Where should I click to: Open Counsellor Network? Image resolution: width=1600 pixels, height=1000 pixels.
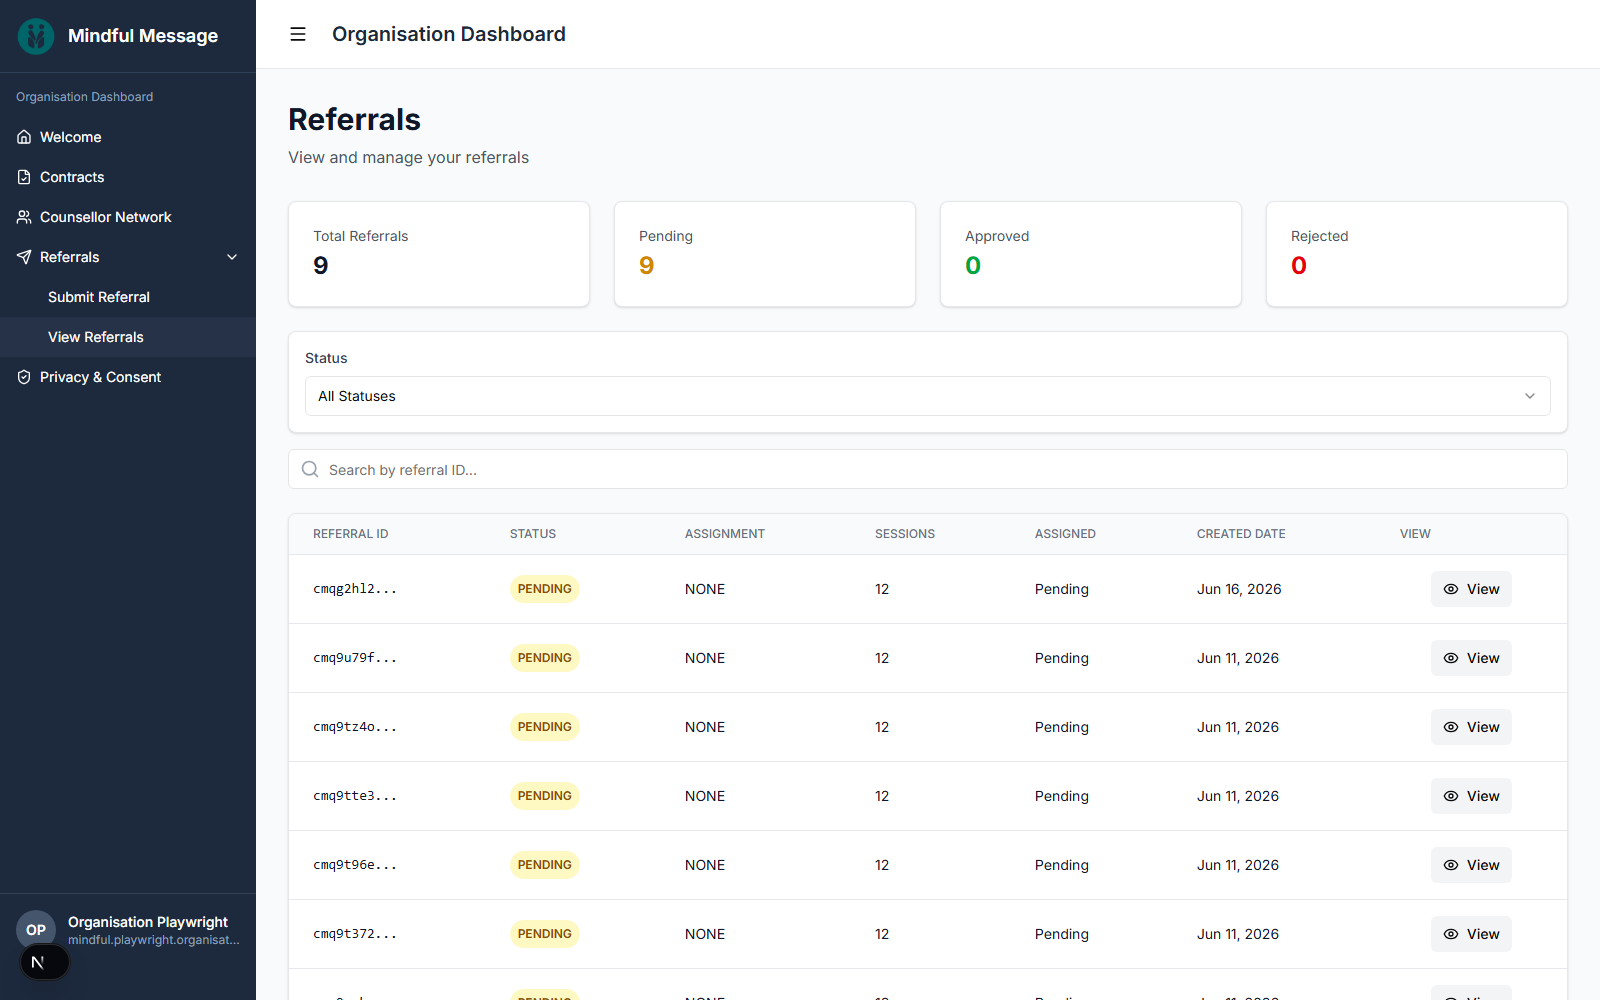(x=128, y=217)
